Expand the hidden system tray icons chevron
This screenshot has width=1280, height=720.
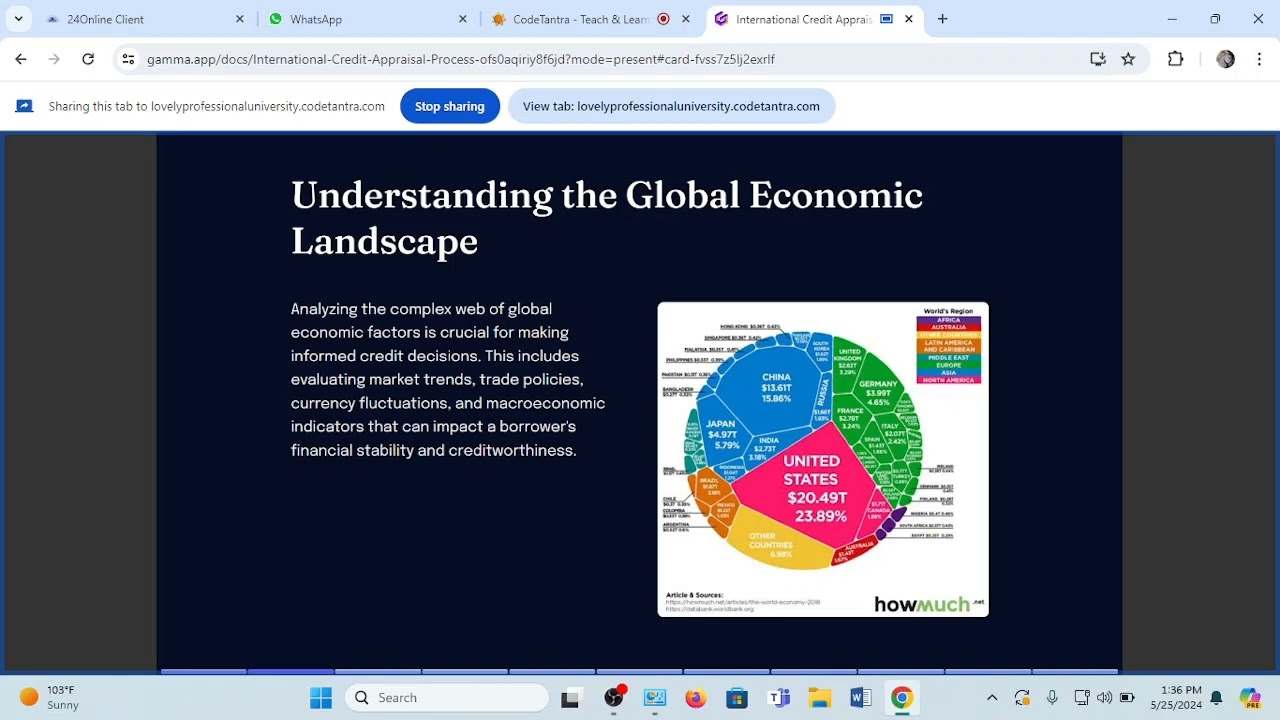[992, 698]
